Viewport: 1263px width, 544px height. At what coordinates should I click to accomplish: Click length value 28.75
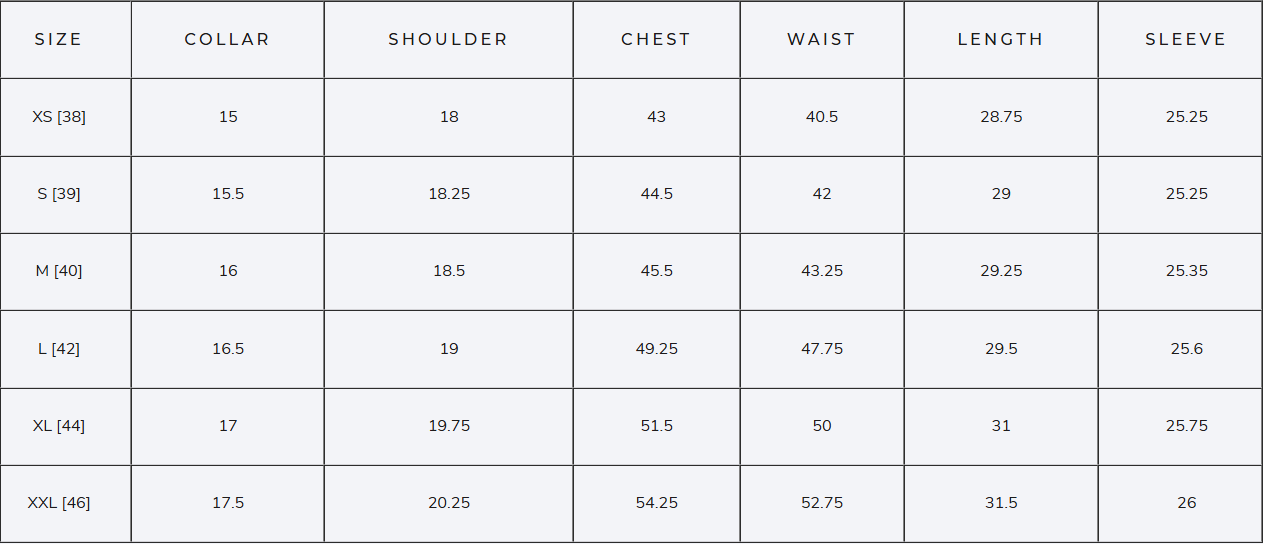pyautogui.click(x=1001, y=117)
